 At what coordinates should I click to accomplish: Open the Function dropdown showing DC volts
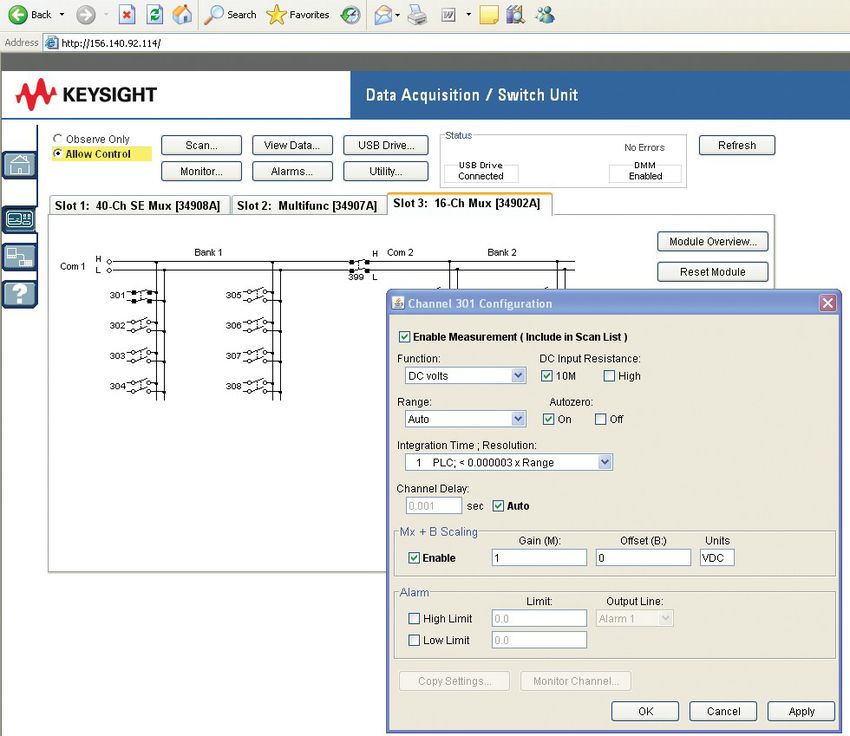coord(466,376)
